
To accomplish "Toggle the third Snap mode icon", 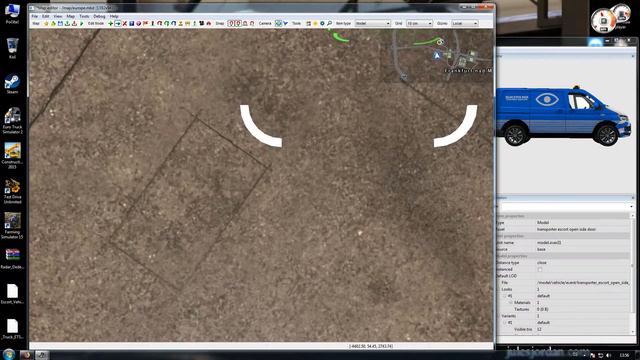I will (245, 24).
